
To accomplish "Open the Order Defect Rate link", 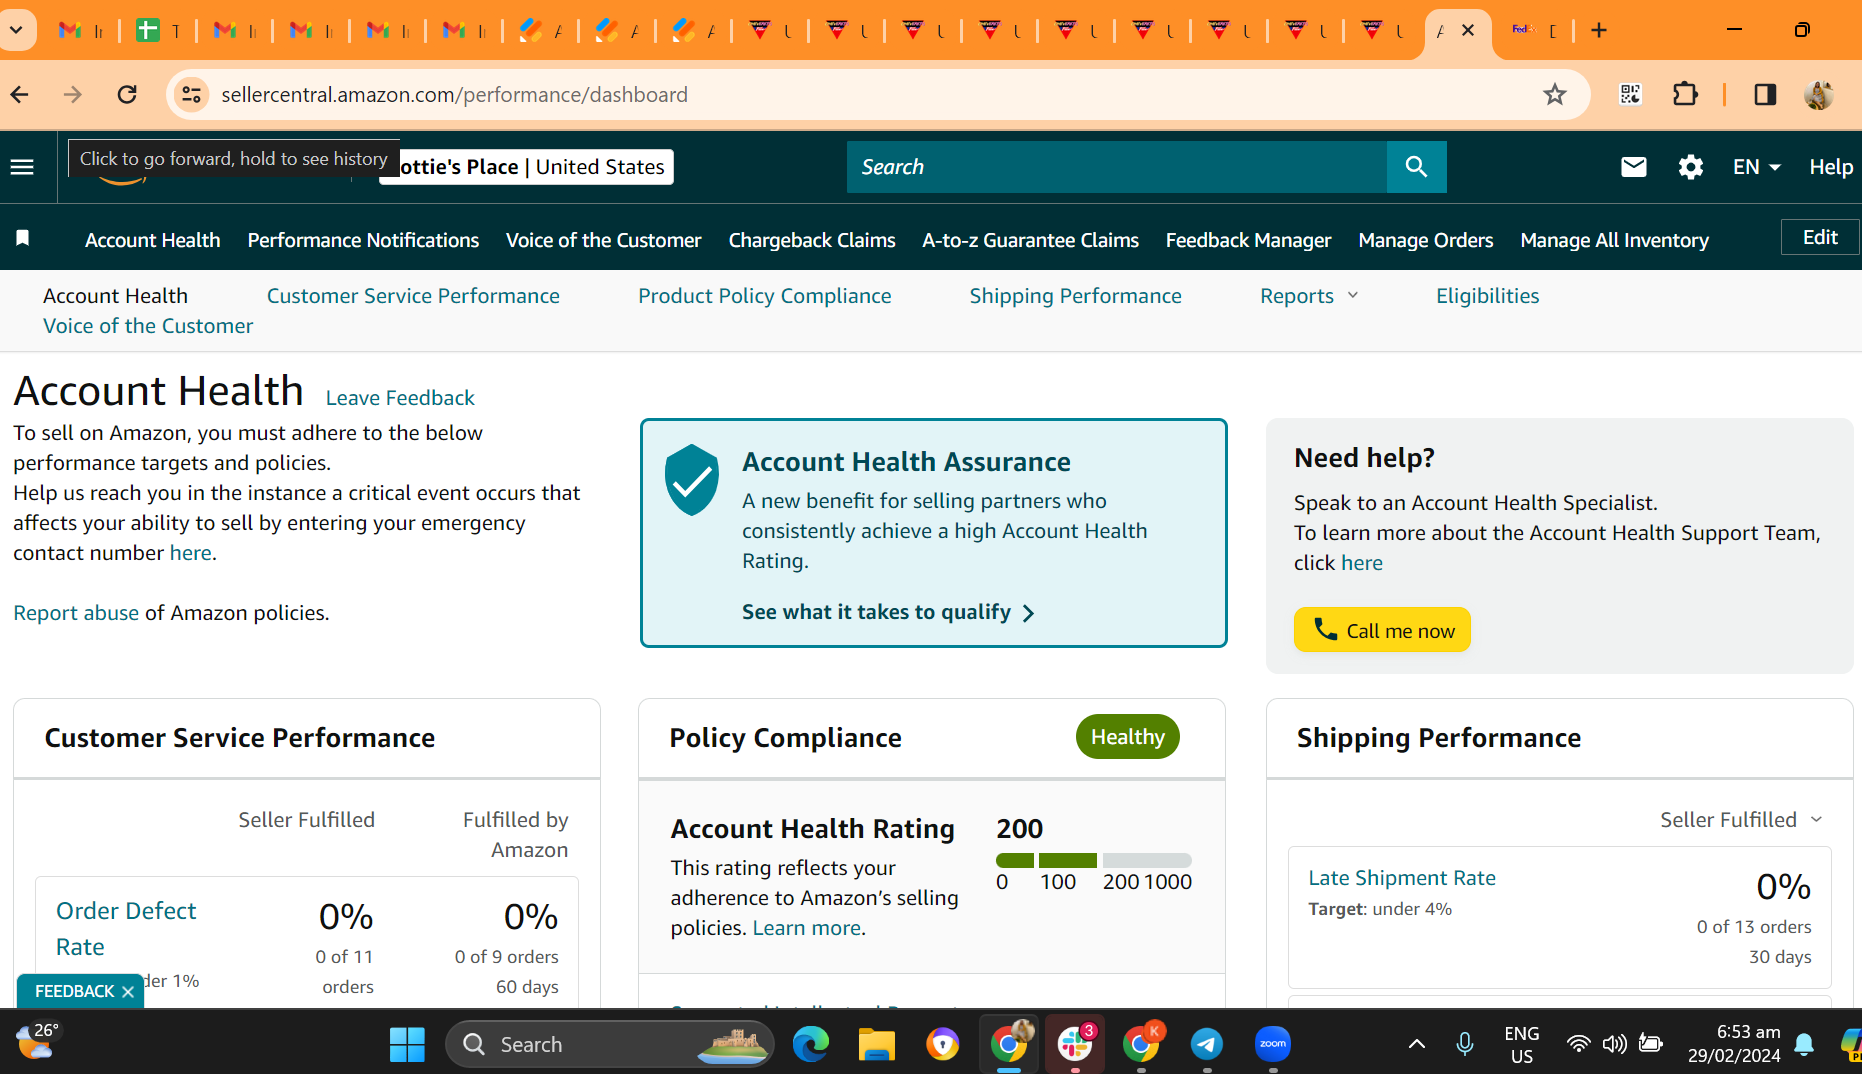I will tap(126, 929).
